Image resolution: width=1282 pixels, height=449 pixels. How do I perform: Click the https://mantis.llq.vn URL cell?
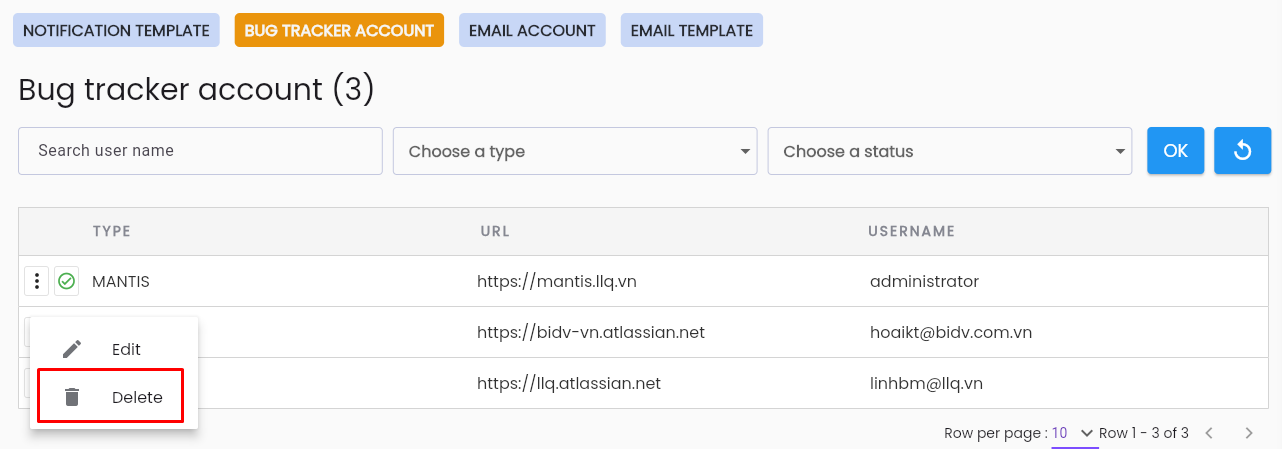557,282
